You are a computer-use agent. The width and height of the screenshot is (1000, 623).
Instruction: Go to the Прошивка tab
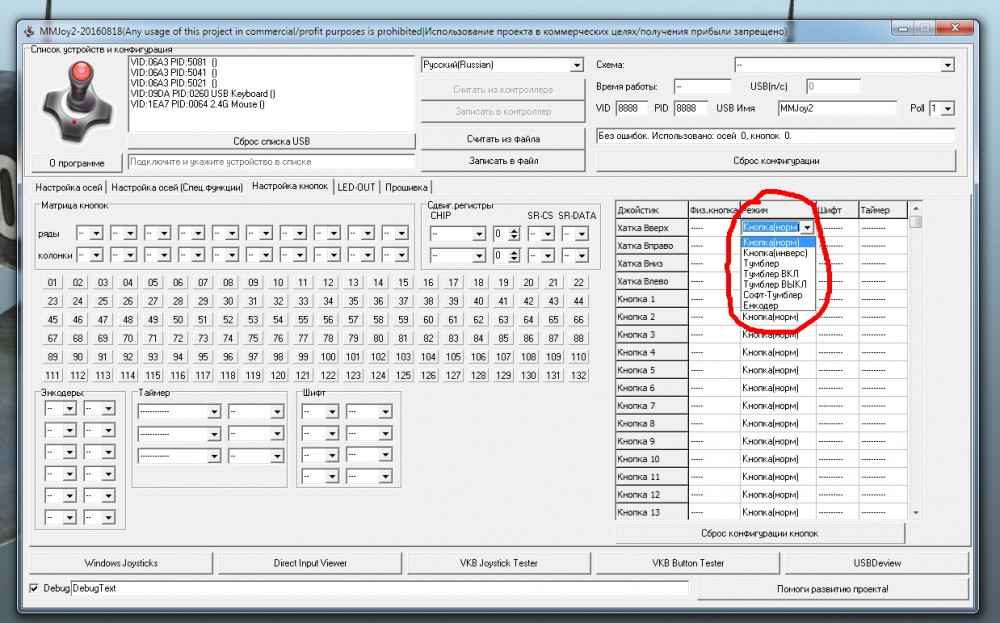click(406, 187)
